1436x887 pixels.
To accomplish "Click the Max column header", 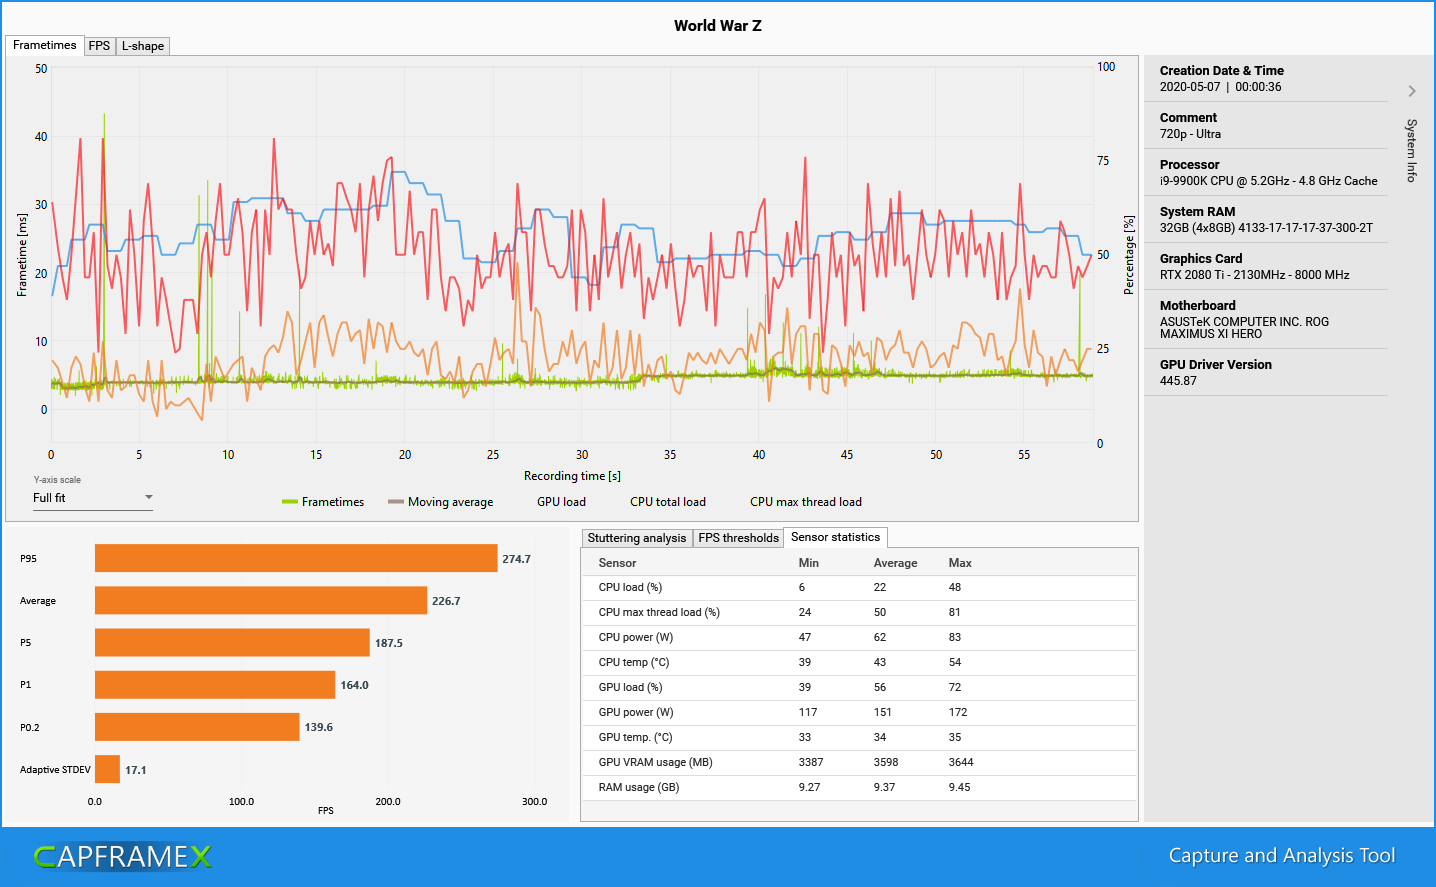I will coord(960,563).
